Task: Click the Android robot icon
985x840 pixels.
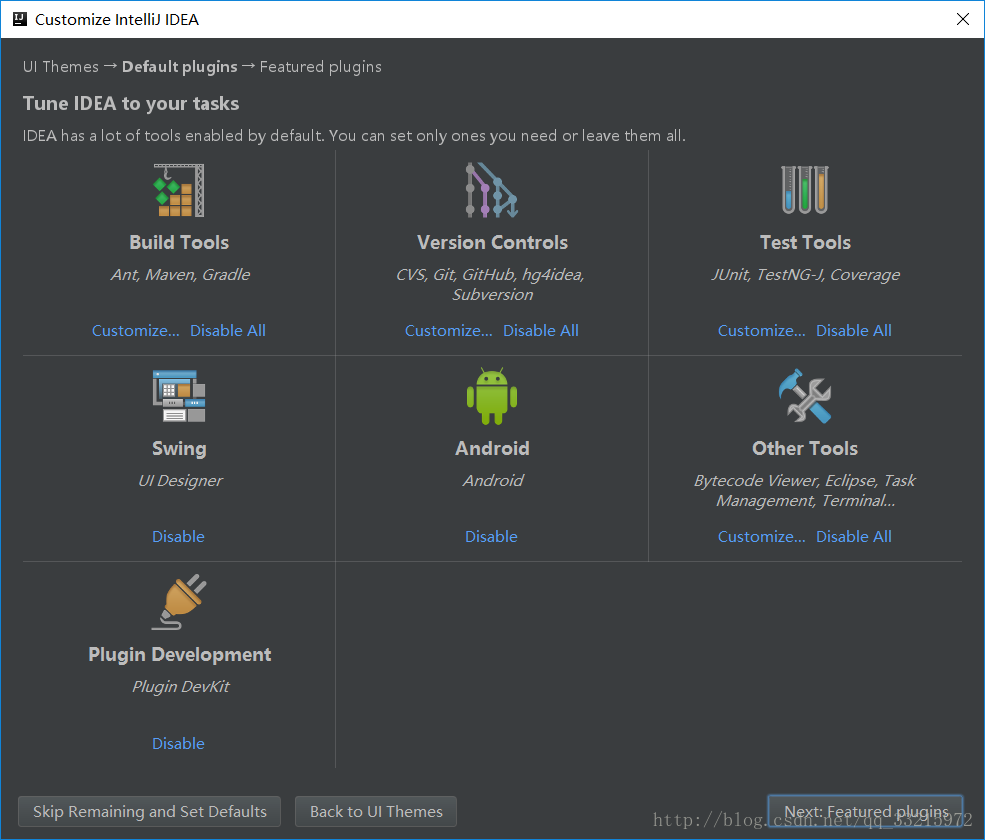Action: pos(492,396)
